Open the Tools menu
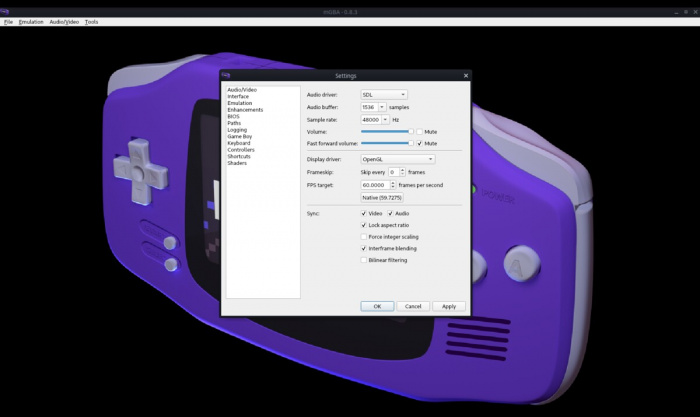Image resolution: width=700 pixels, height=417 pixels. (91, 21)
